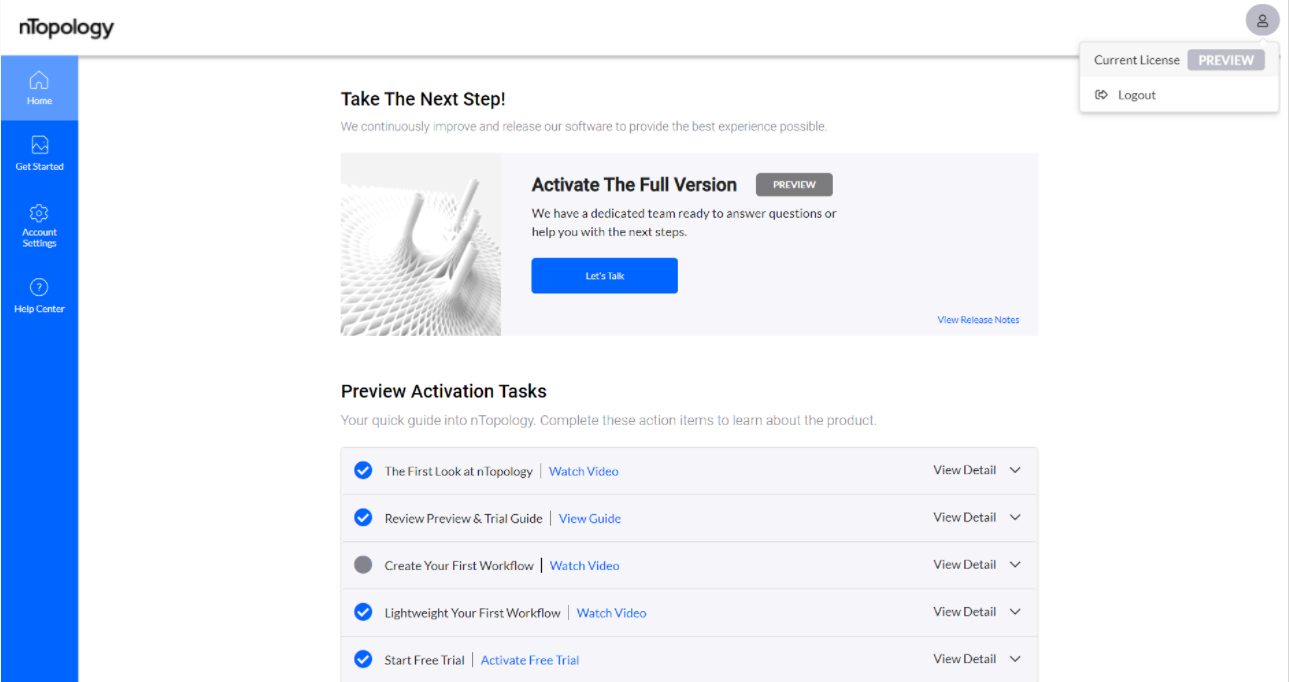Click the Take The Next Step! heading
Image resolution: width=1289 pixels, height=682 pixels.
point(423,99)
